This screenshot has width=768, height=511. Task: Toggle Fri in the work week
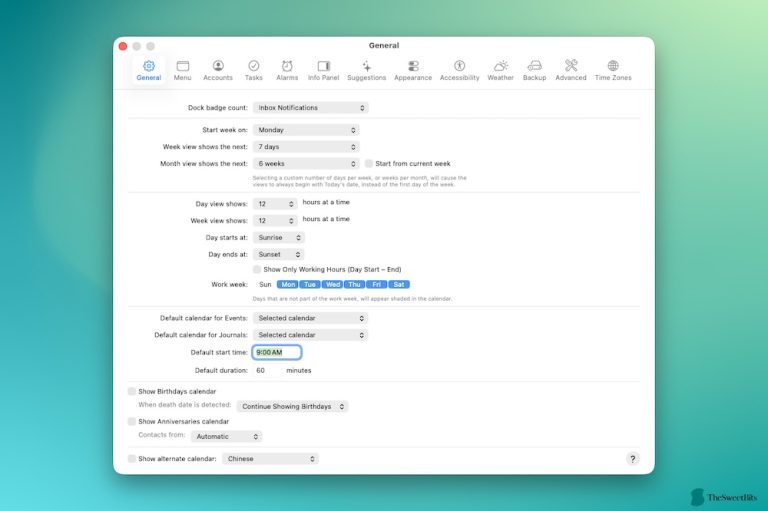(376, 284)
